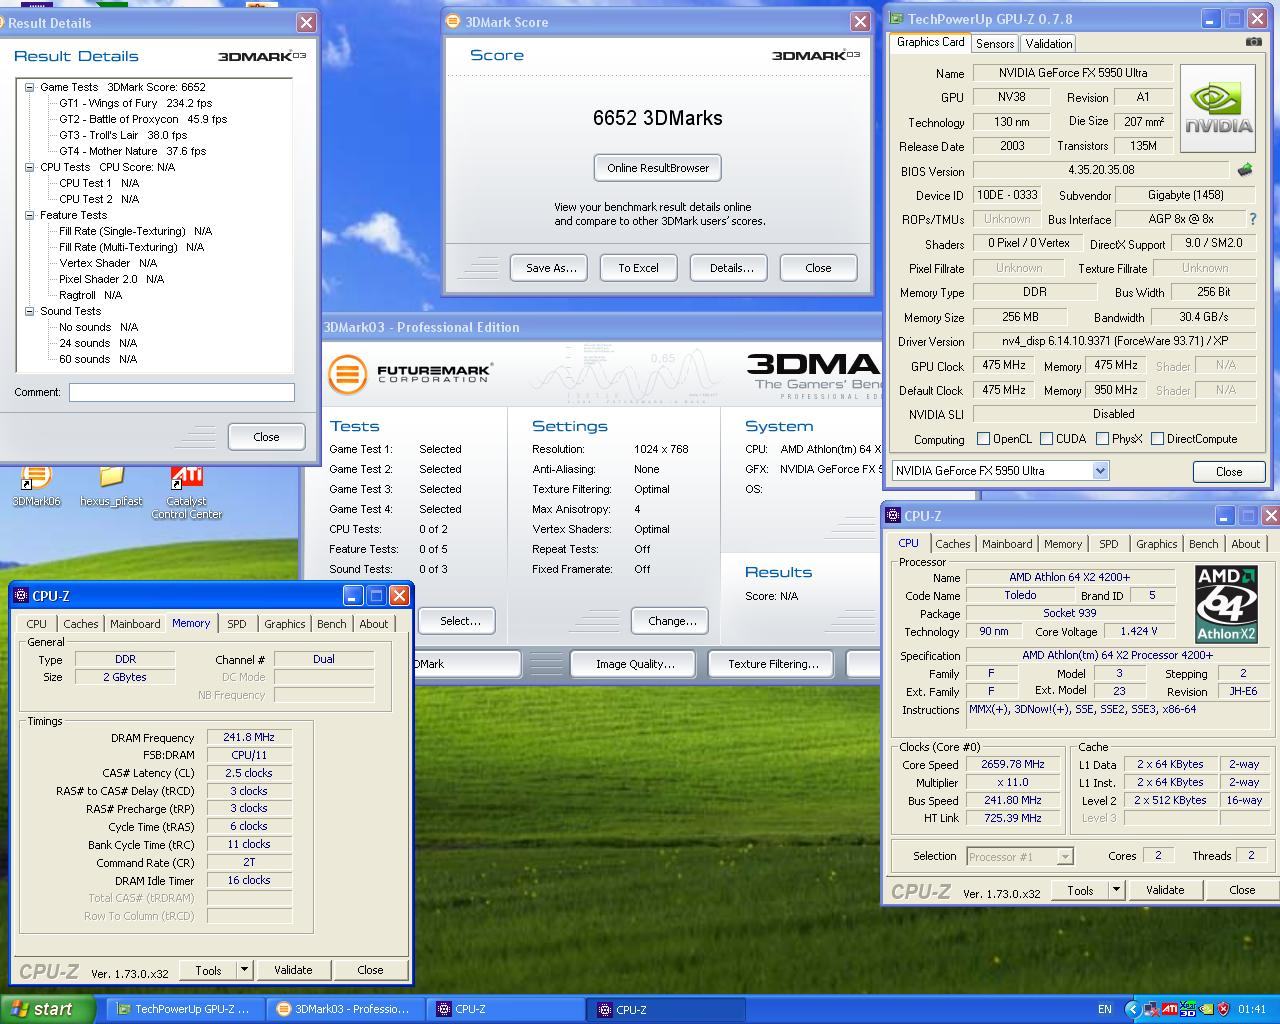Image resolution: width=1280 pixels, height=1024 pixels.
Task: Switch to 3DMark03 Professional taskbar button
Action: (344, 1009)
